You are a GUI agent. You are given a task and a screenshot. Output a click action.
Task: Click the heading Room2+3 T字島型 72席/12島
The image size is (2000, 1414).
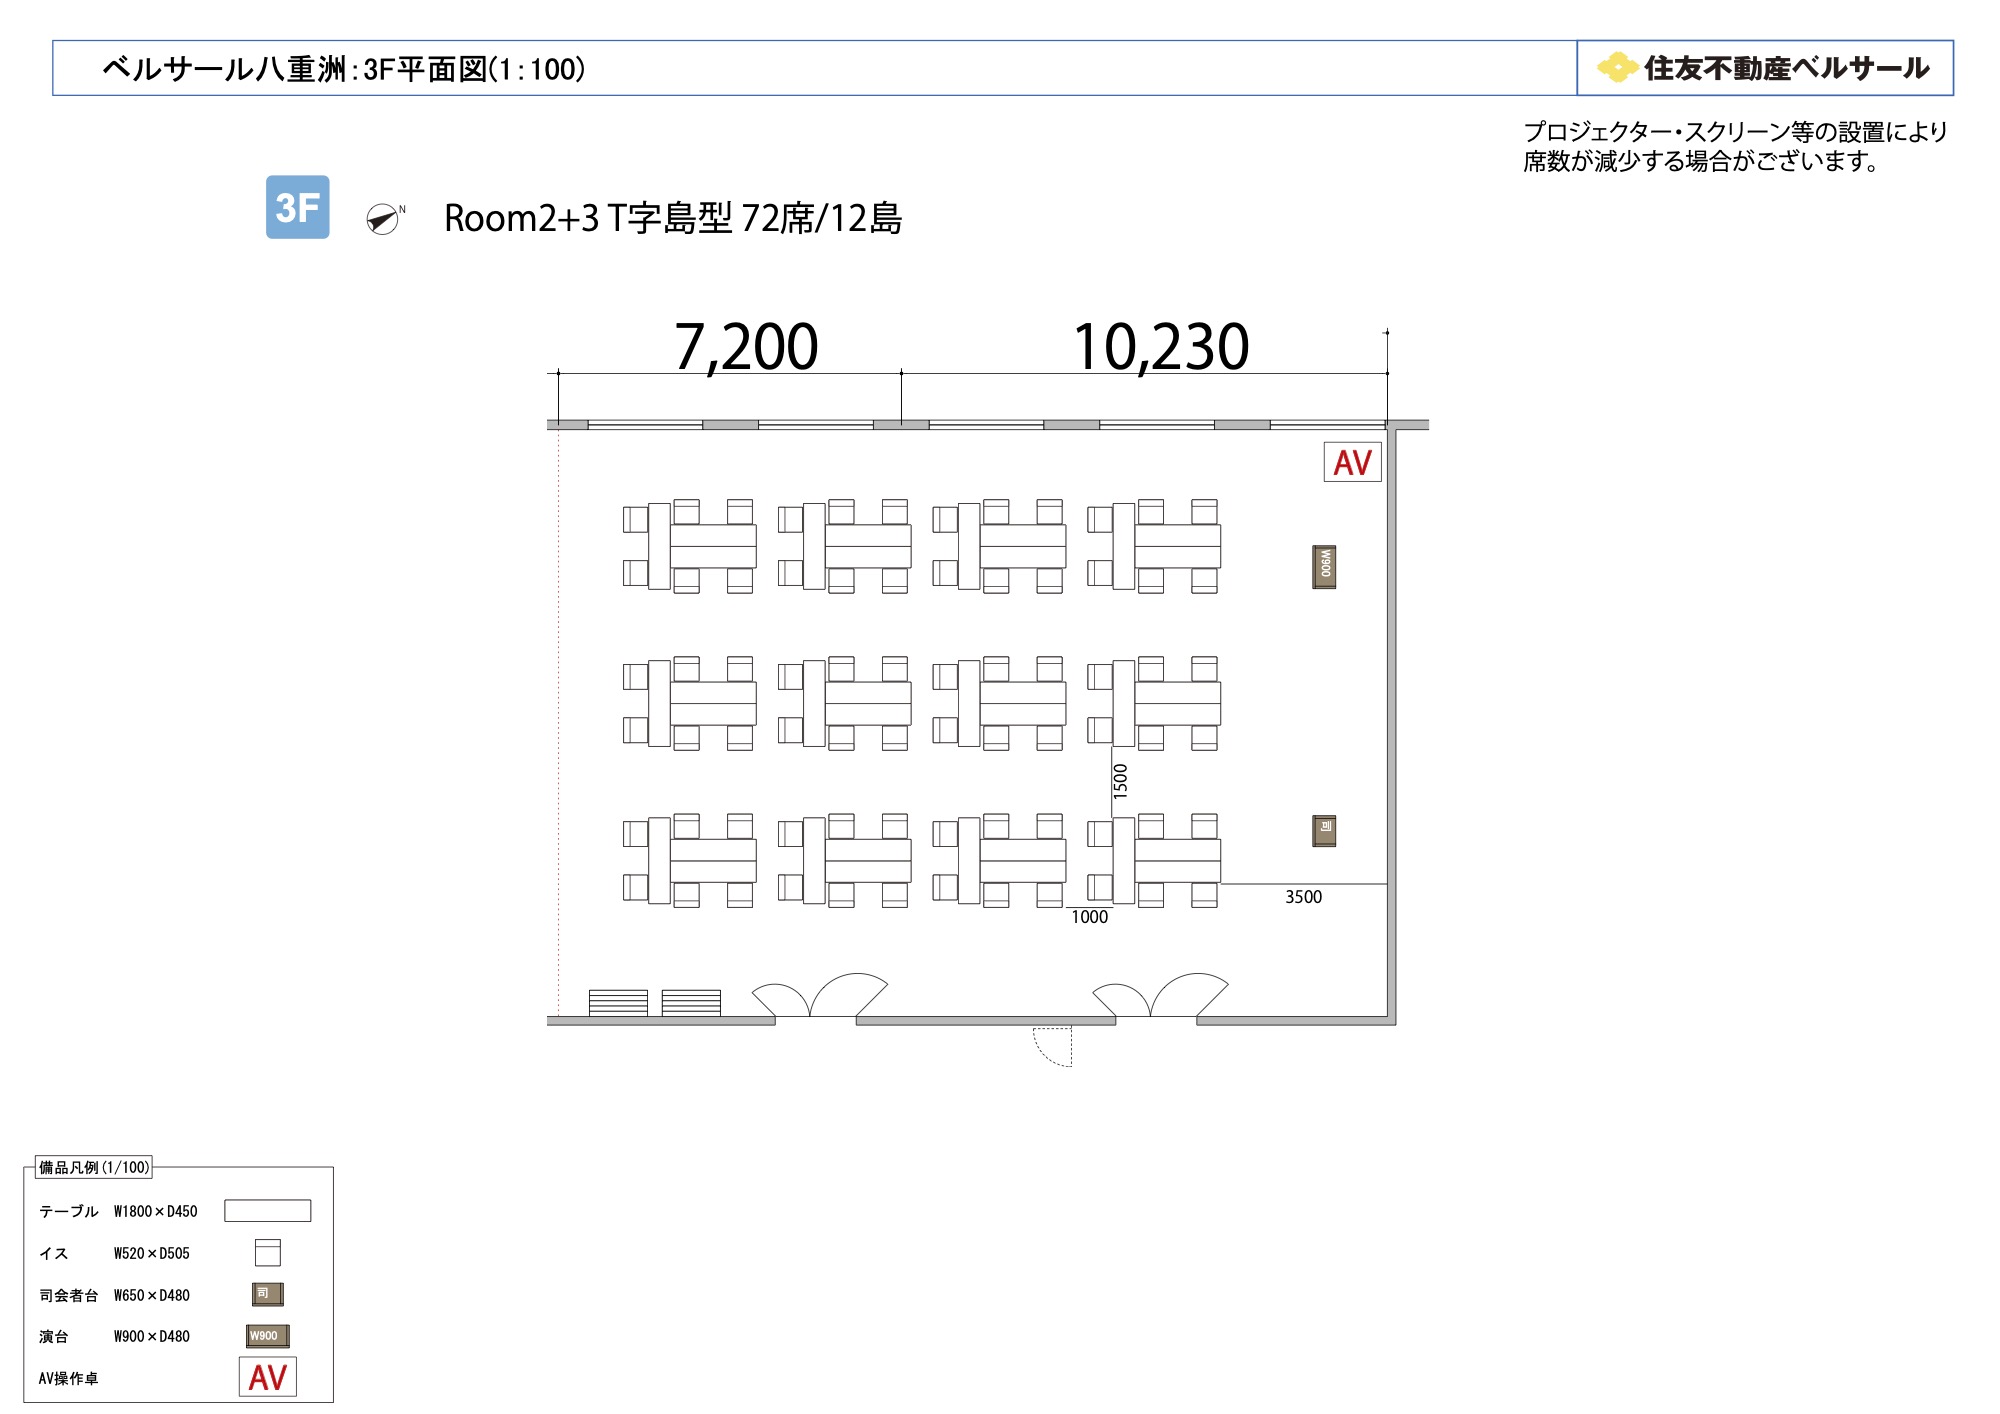pos(673,218)
